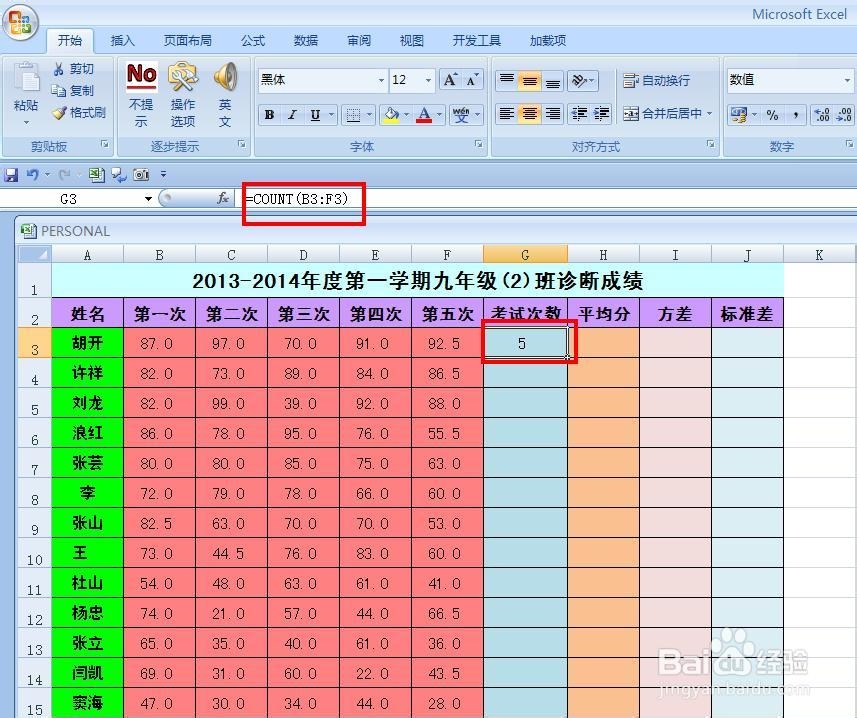857x718 pixels.
Task: Click the formula bar showing =COUNT(B3:F3)
Action: coord(305,199)
